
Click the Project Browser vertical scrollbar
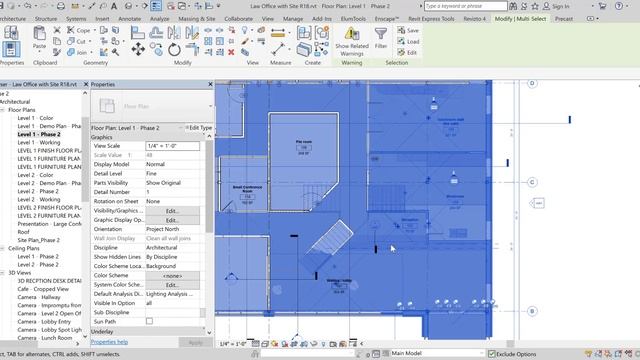tap(85, 159)
